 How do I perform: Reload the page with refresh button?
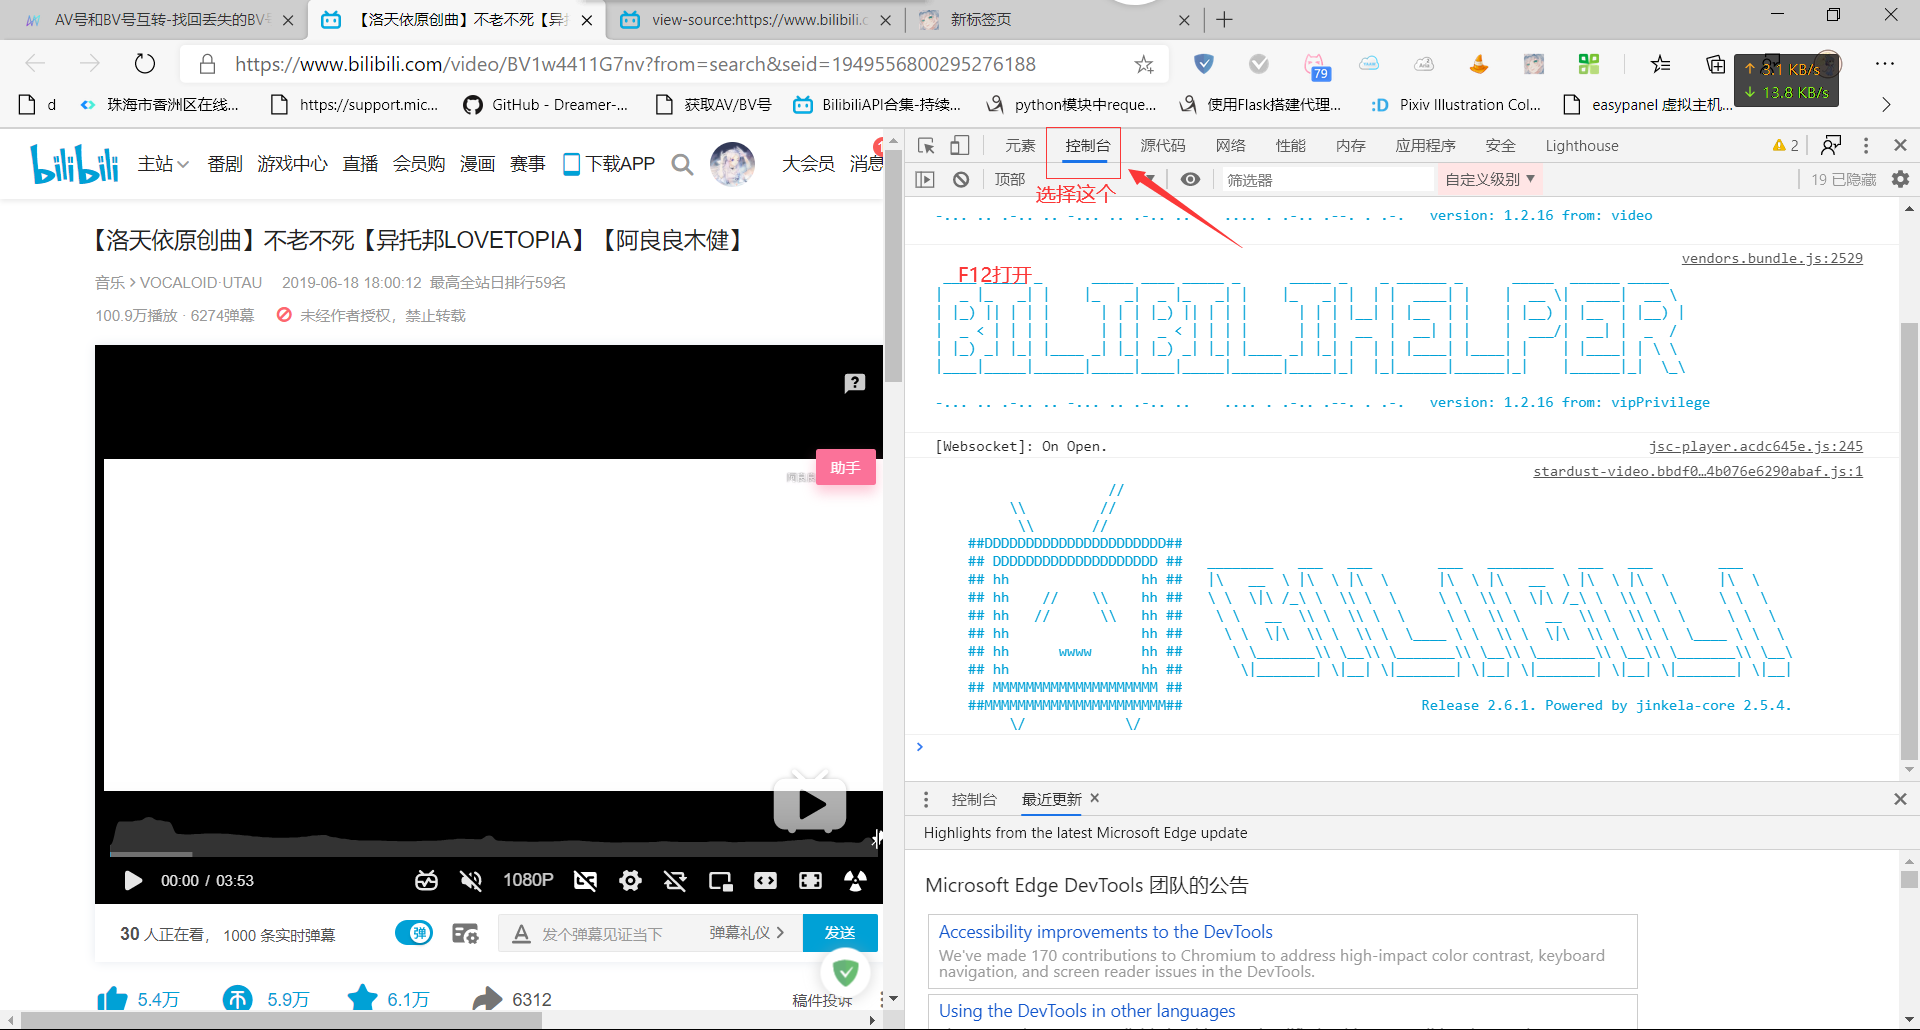[145, 64]
